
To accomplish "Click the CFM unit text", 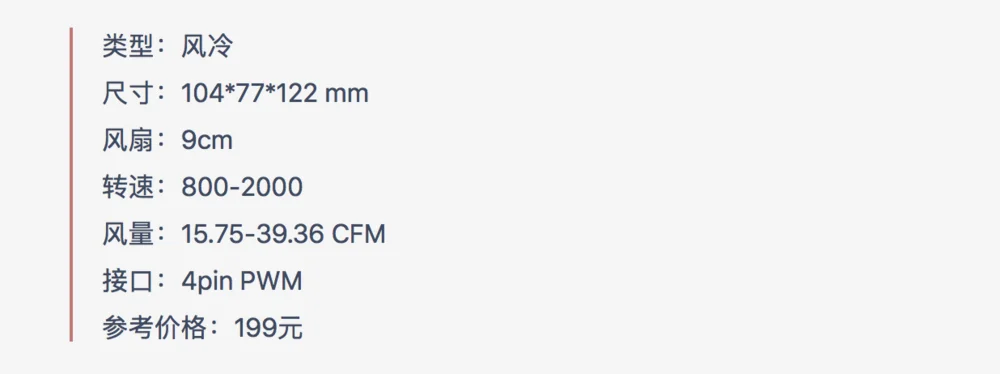I will [359, 234].
